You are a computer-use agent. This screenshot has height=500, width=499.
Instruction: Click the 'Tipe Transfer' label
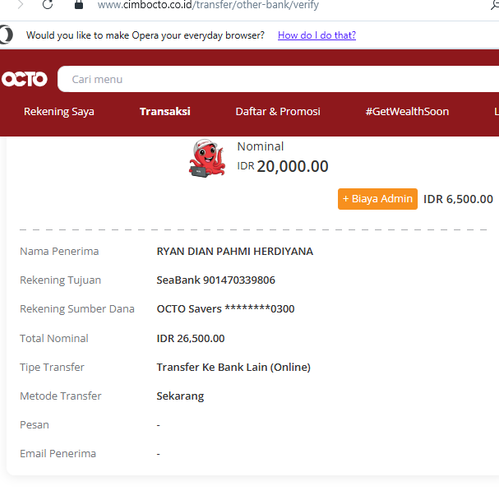pyautogui.click(x=52, y=367)
